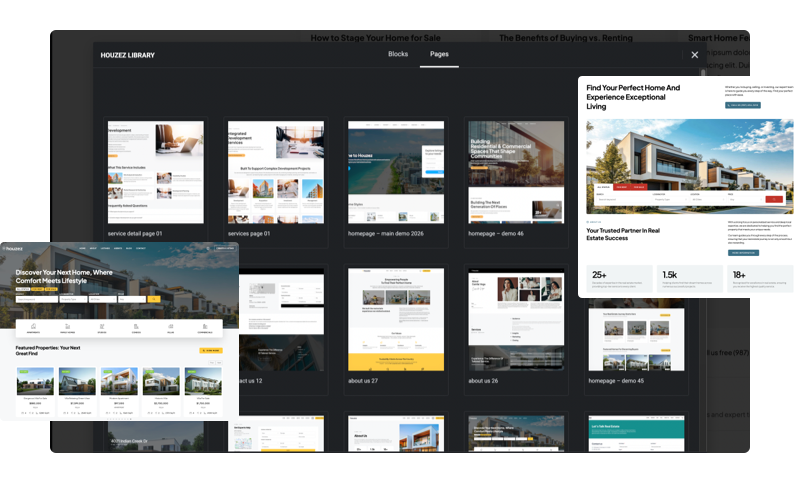Close the Houzez Library dialog
This screenshot has width=800, height=483.
coord(694,55)
